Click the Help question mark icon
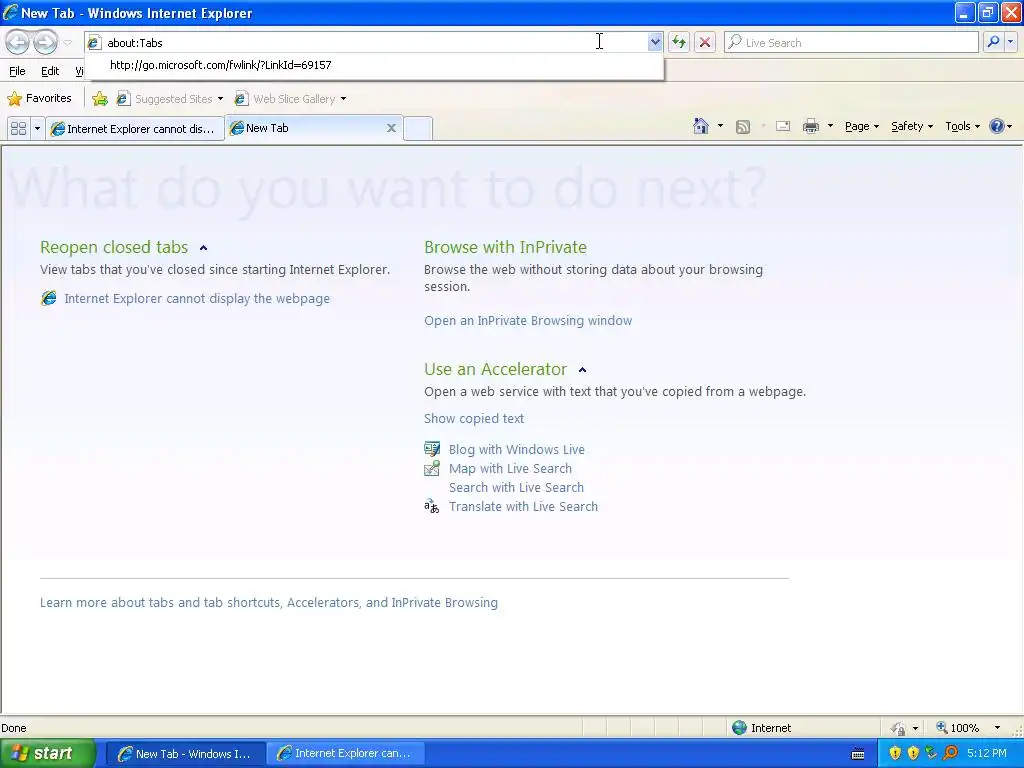The height and width of the screenshot is (768, 1024). (997, 126)
